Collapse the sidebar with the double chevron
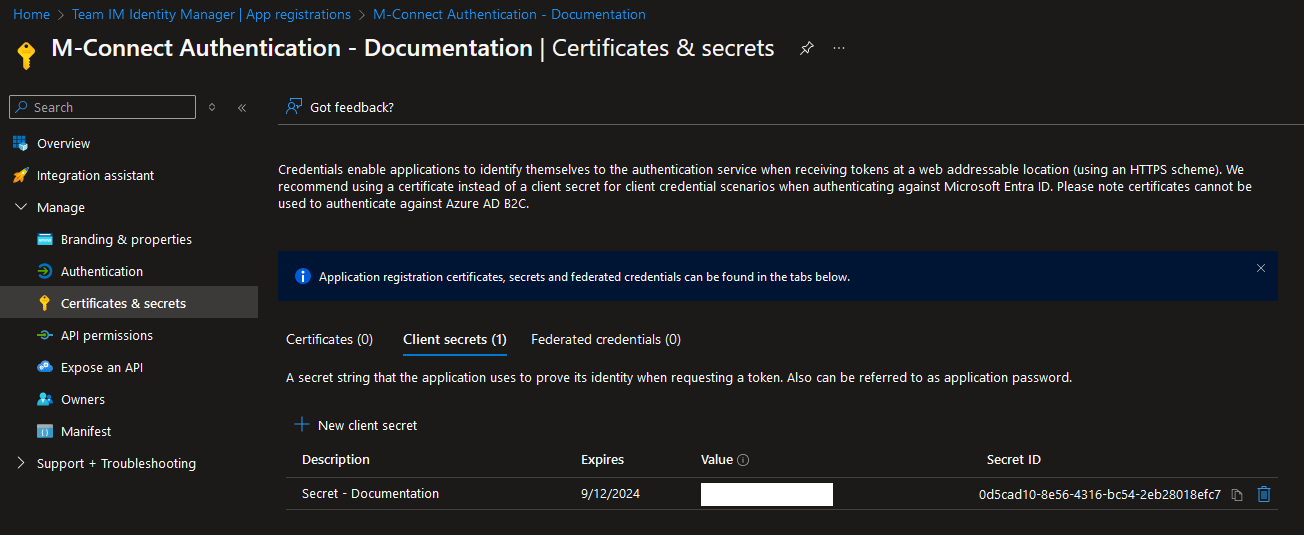Screen dimensions: 1304x535 (x=242, y=107)
